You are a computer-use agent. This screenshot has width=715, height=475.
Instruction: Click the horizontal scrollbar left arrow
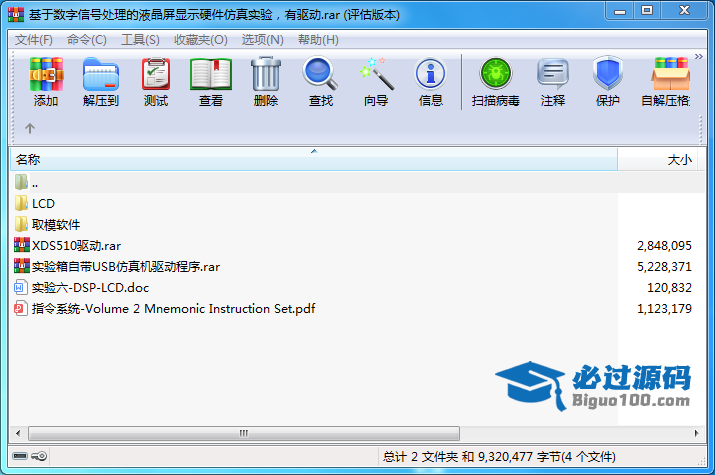[18, 433]
